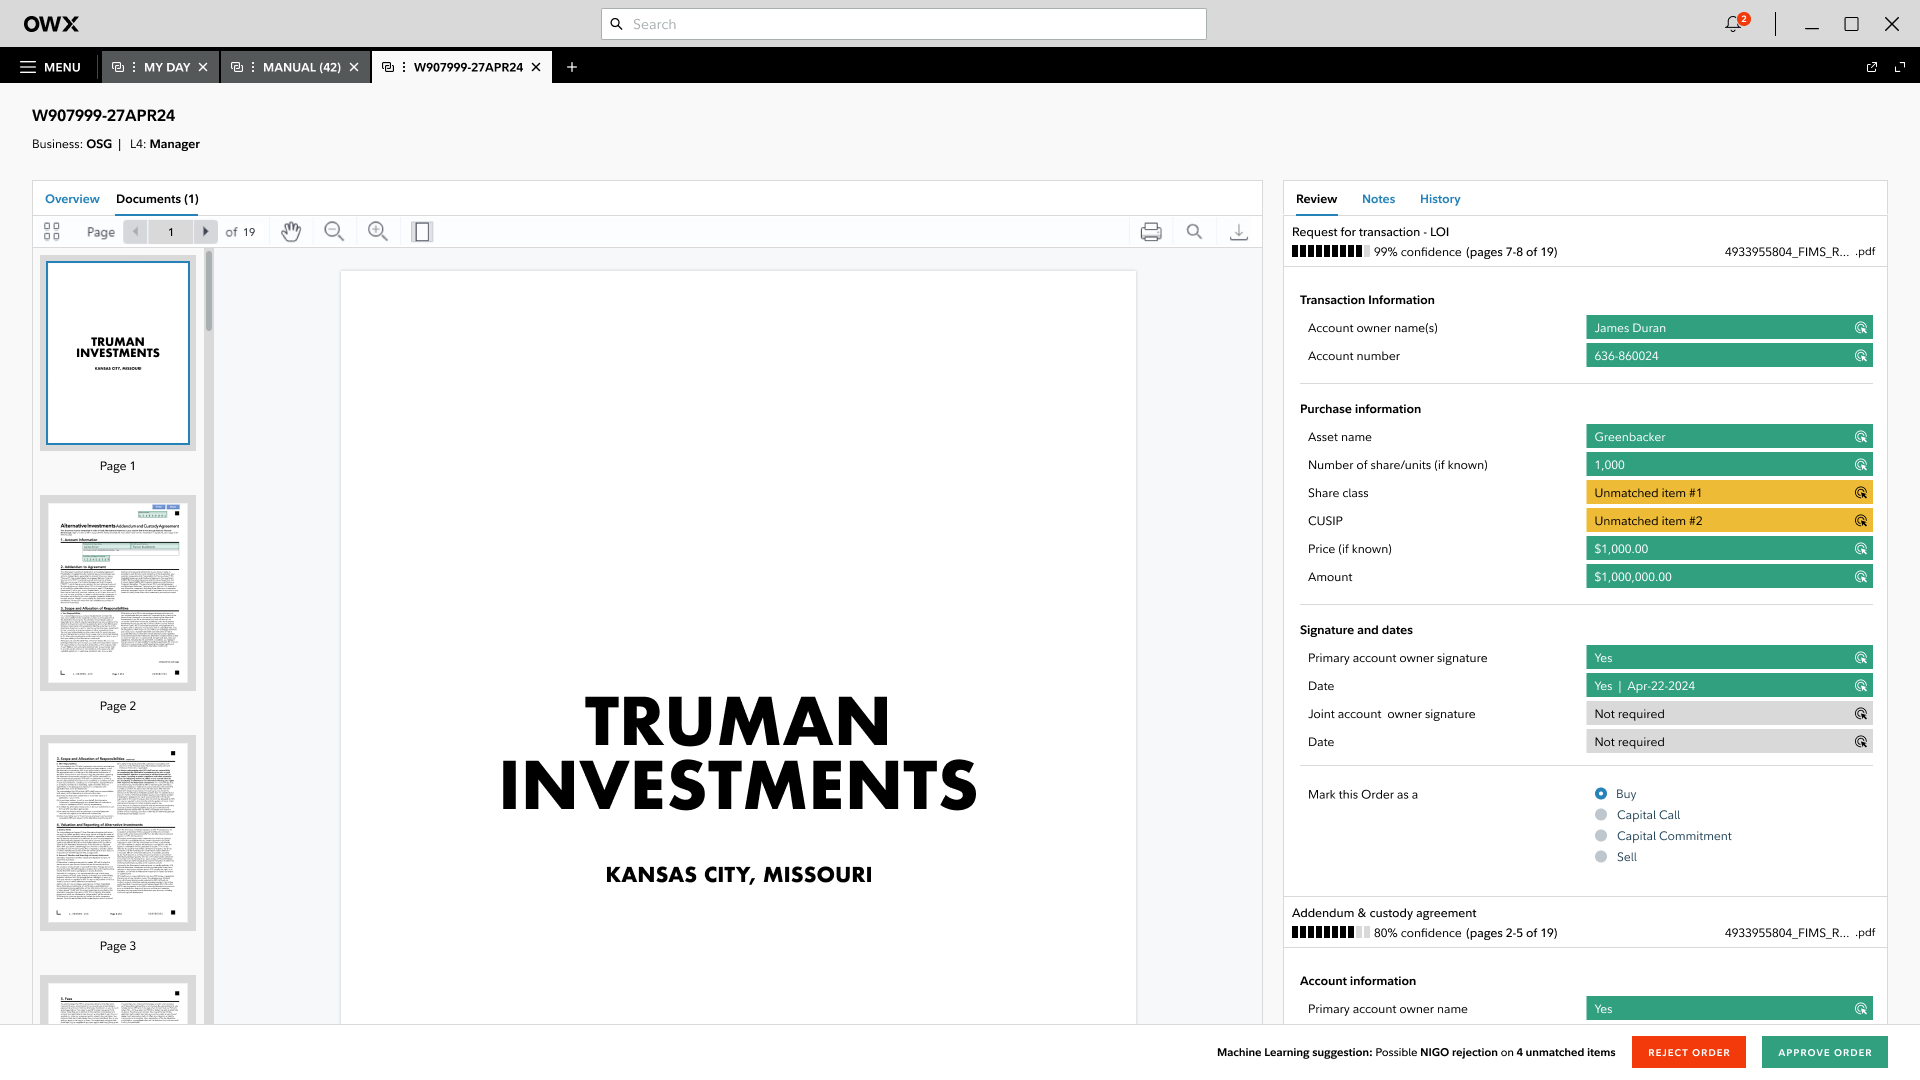
Task: Click the APPROVE ORDER button
Action: point(1824,1052)
